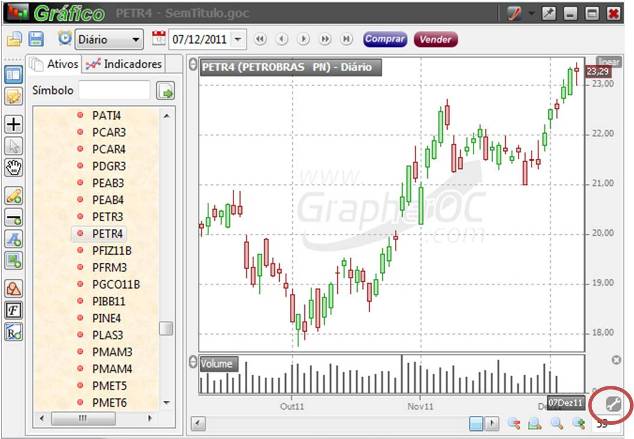Select the trend line drawing tool
Viewport: 634px width, 439px height.
(13, 196)
